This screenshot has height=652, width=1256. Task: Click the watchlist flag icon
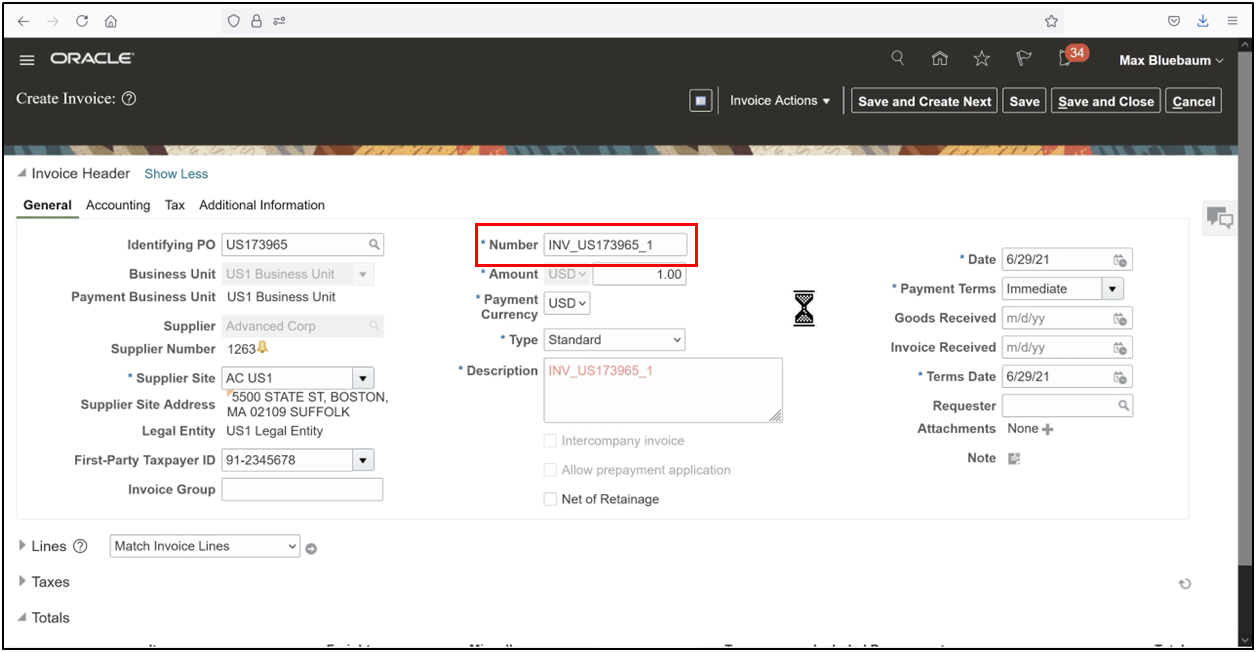1022,59
